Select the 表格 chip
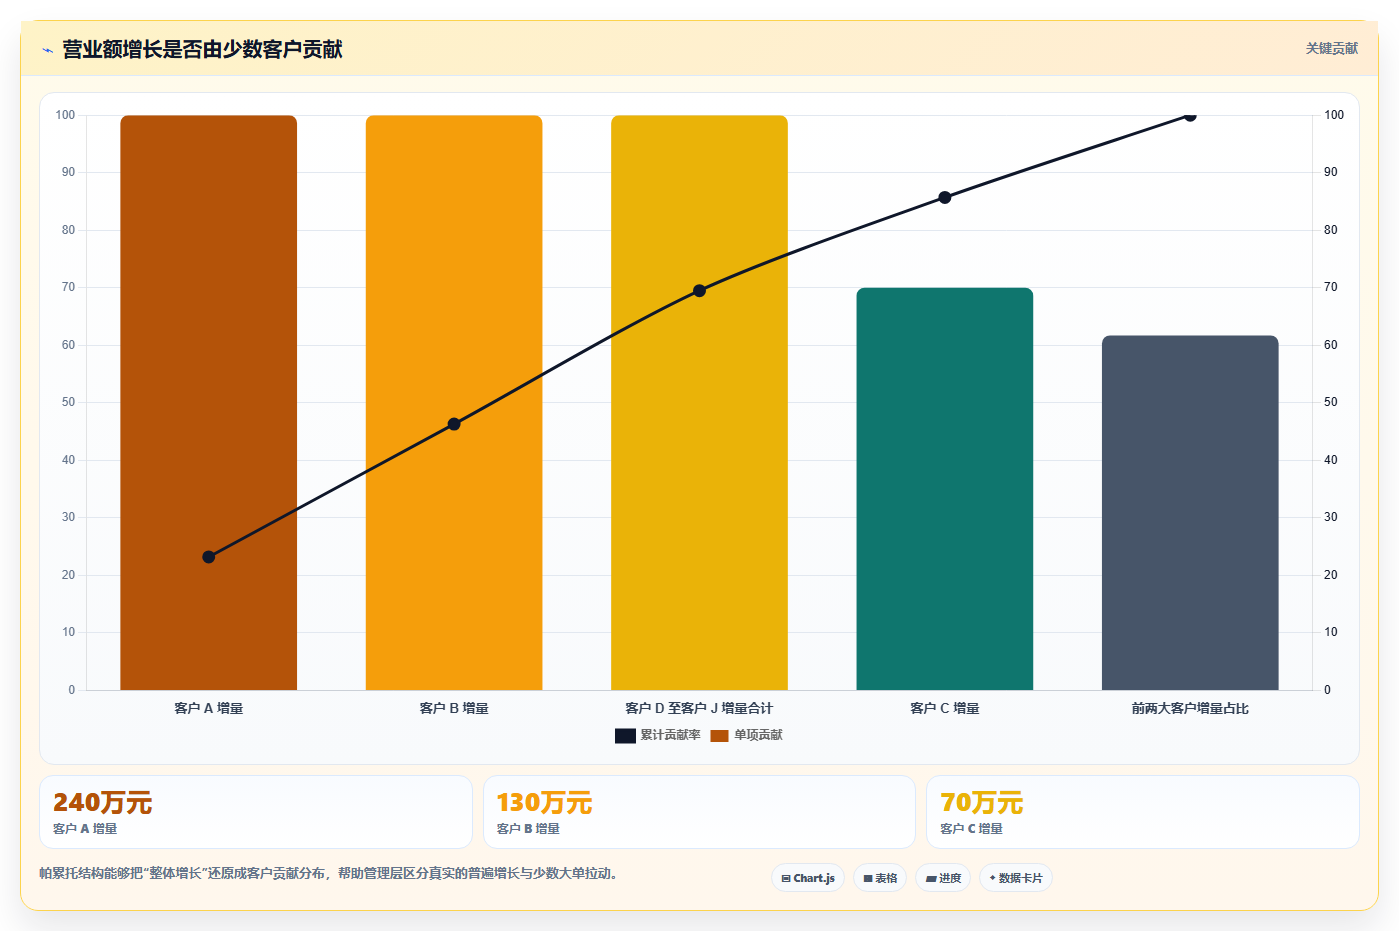Viewport: 1399px width, 931px height. point(880,878)
